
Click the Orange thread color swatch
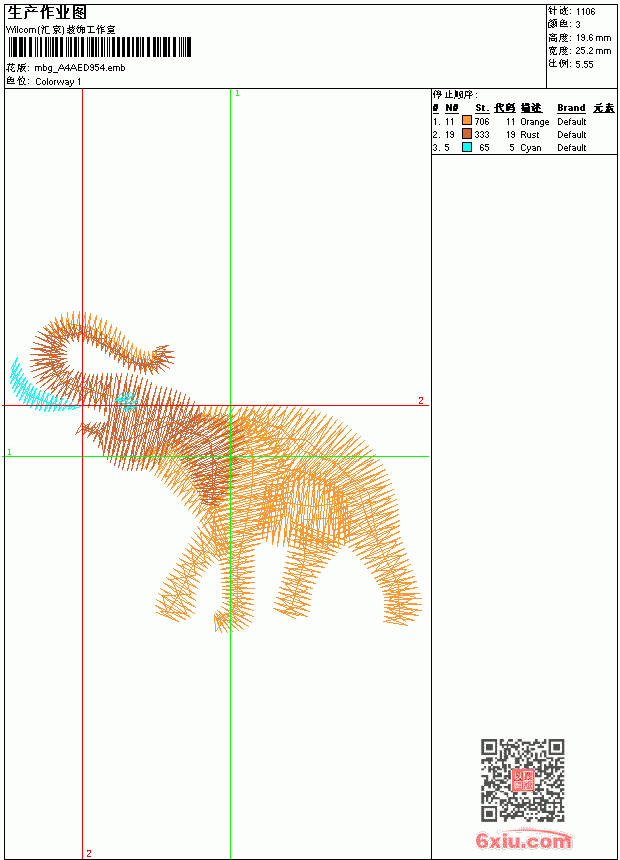(x=467, y=121)
